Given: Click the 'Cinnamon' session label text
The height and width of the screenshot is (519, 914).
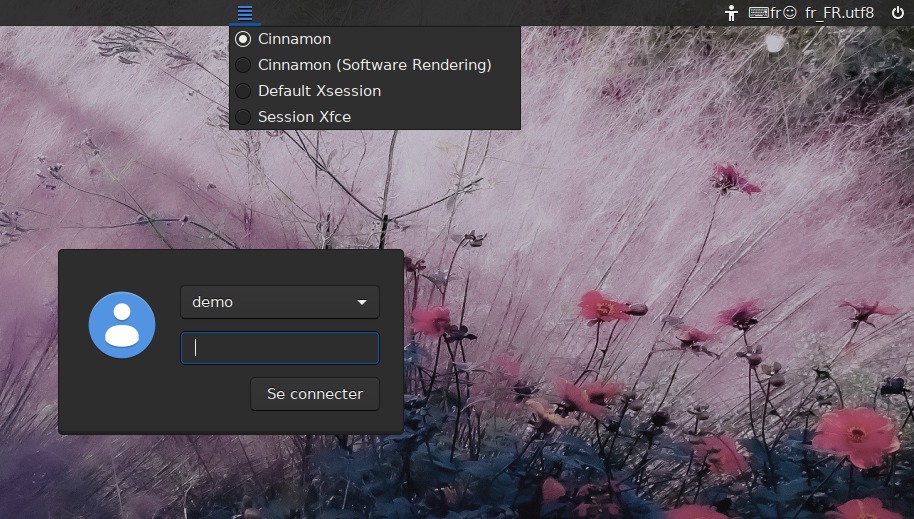Looking at the screenshot, I should [x=294, y=39].
